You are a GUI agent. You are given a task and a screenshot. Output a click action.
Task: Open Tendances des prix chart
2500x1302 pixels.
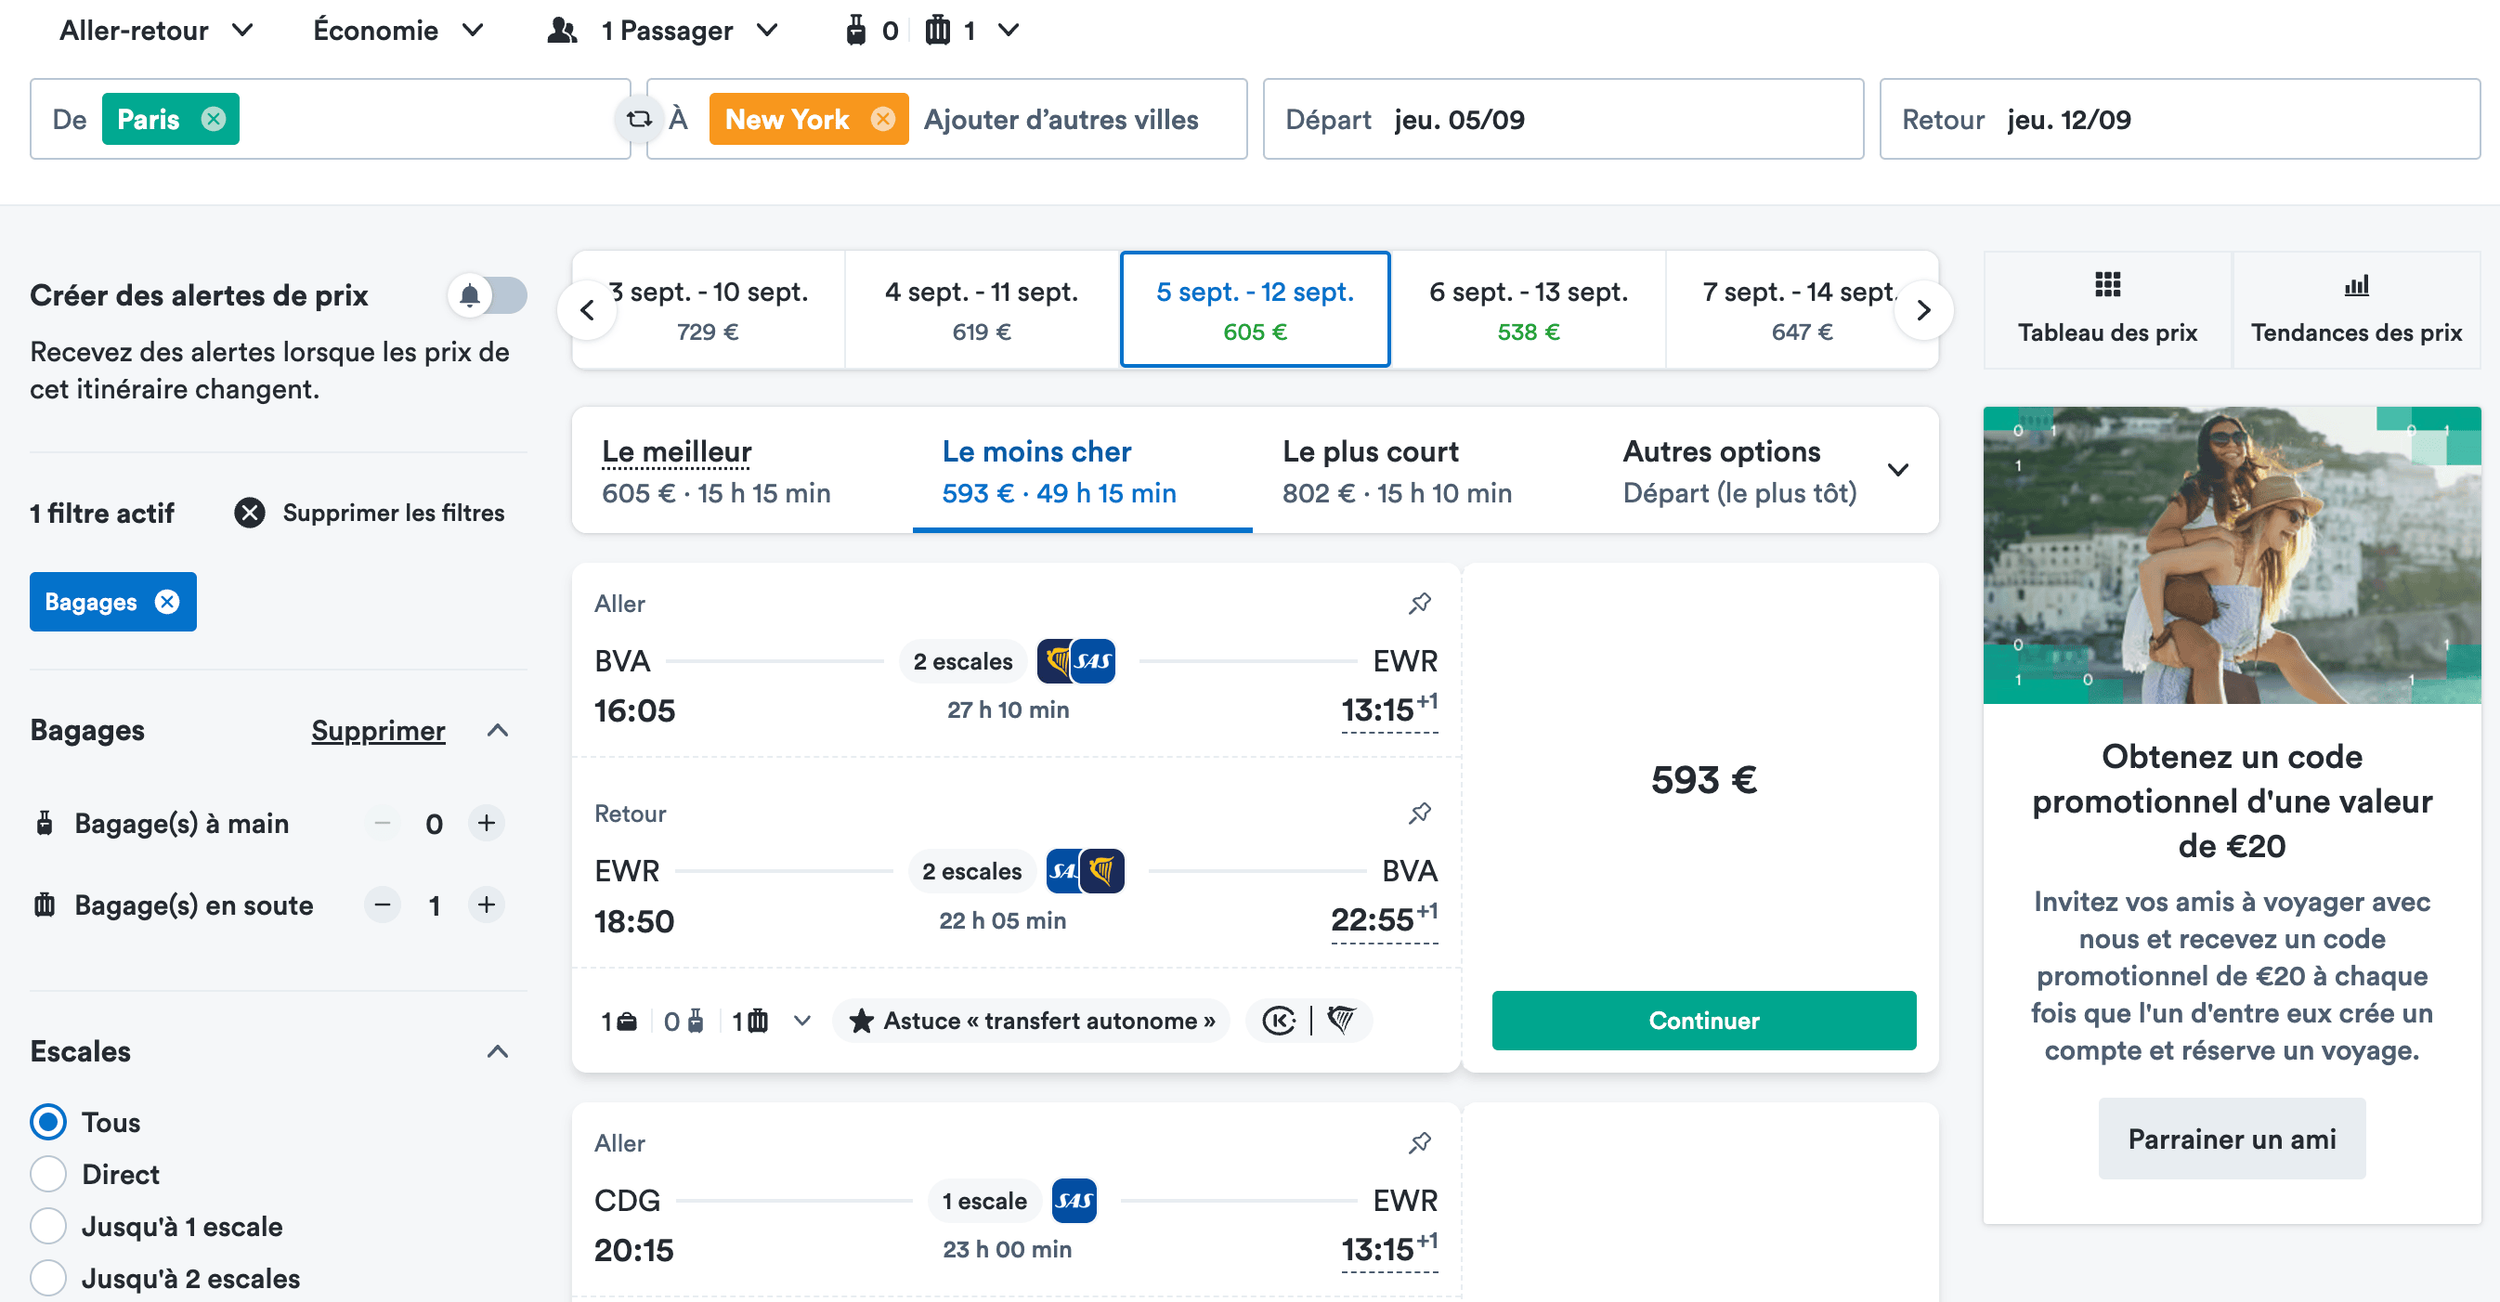coord(2355,310)
